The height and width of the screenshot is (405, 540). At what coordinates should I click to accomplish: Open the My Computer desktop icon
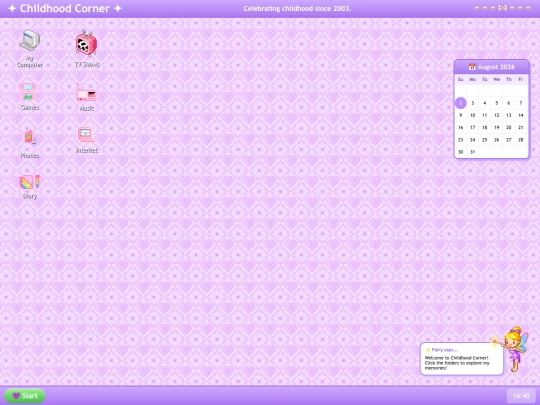coord(30,49)
